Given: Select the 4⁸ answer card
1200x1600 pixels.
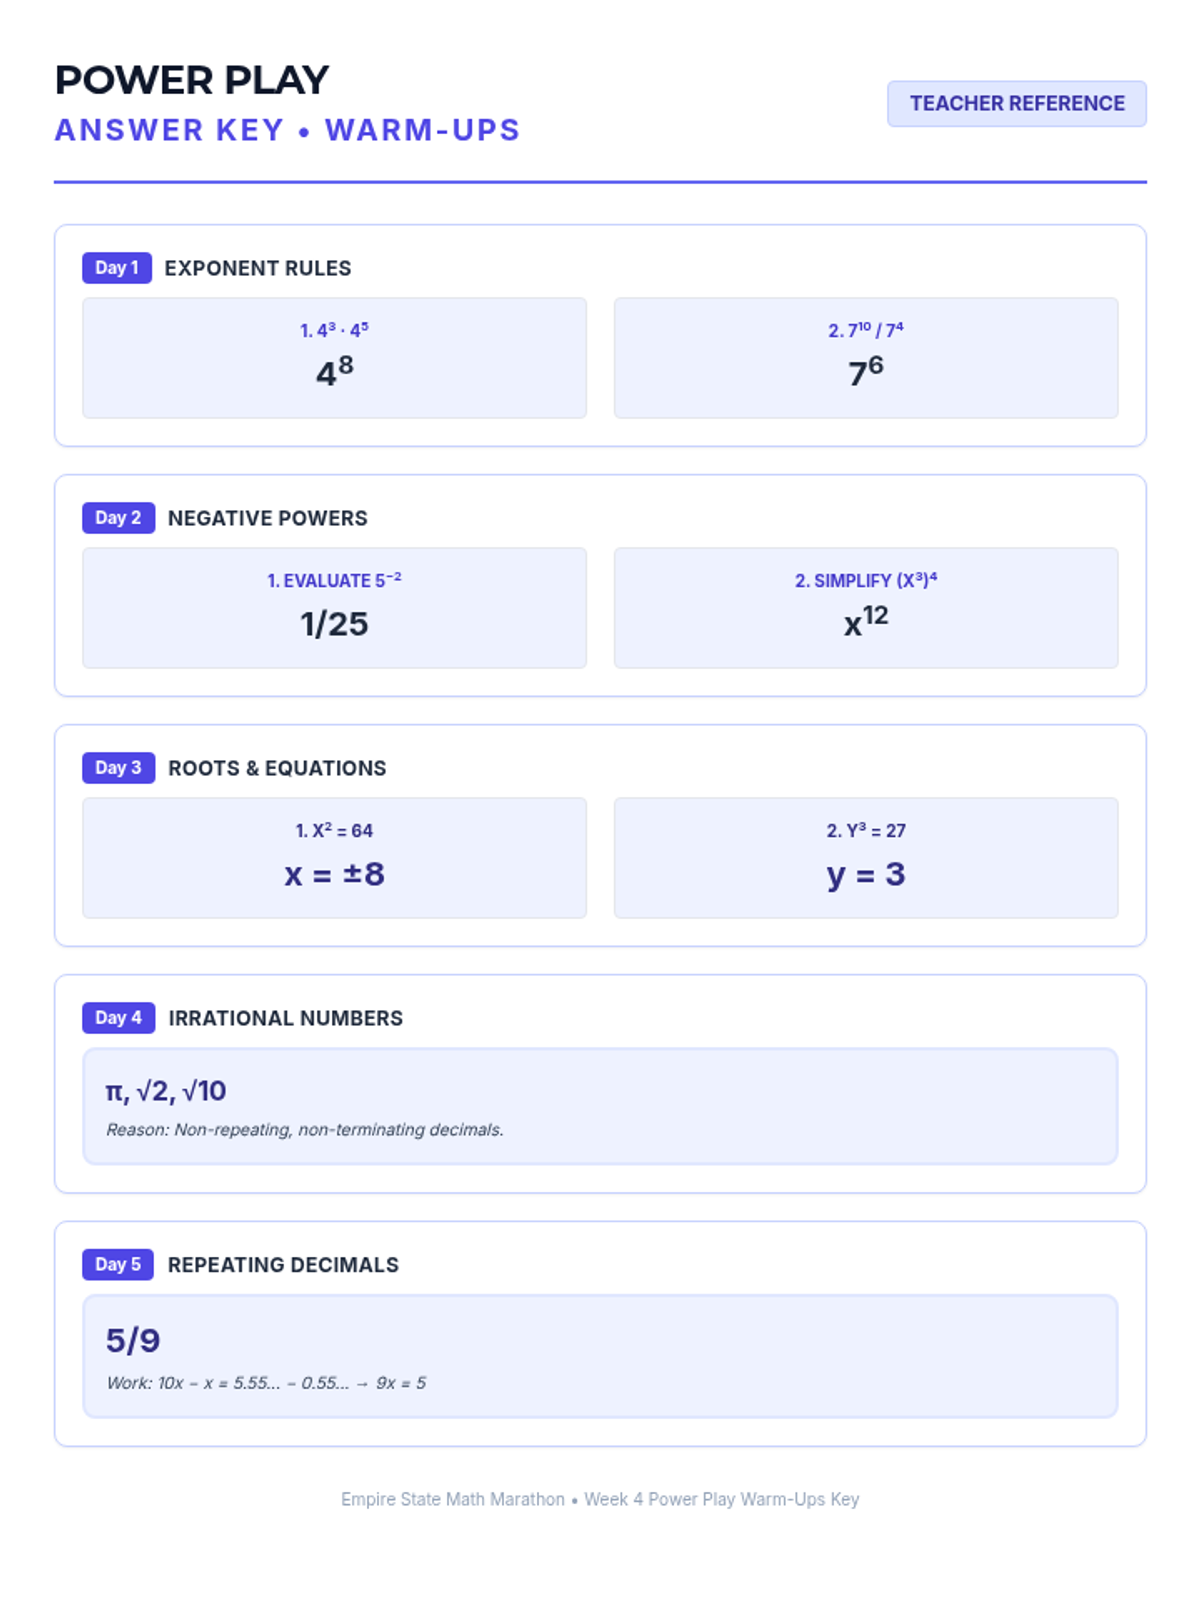Looking at the screenshot, I should tap(334, 358).
